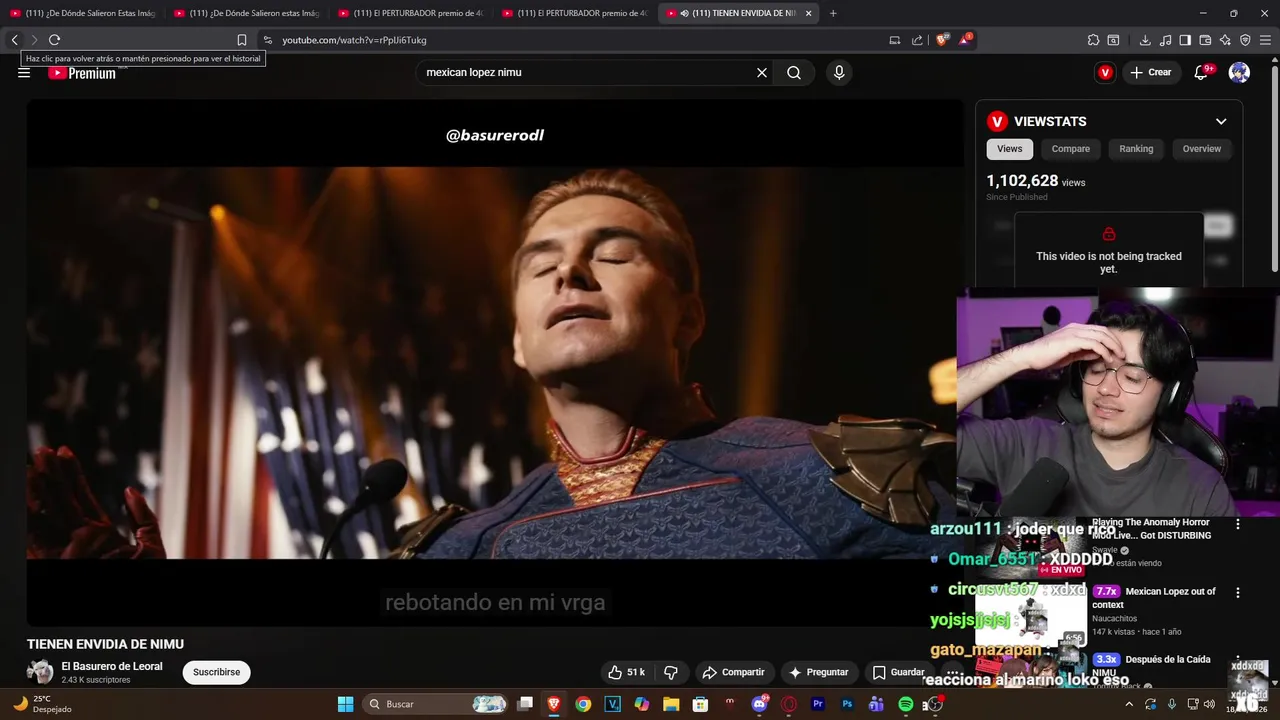The image size is (1280, 720).
Task: Select the Overview tab in ViewStats
Action: [x=1202, y=149]
